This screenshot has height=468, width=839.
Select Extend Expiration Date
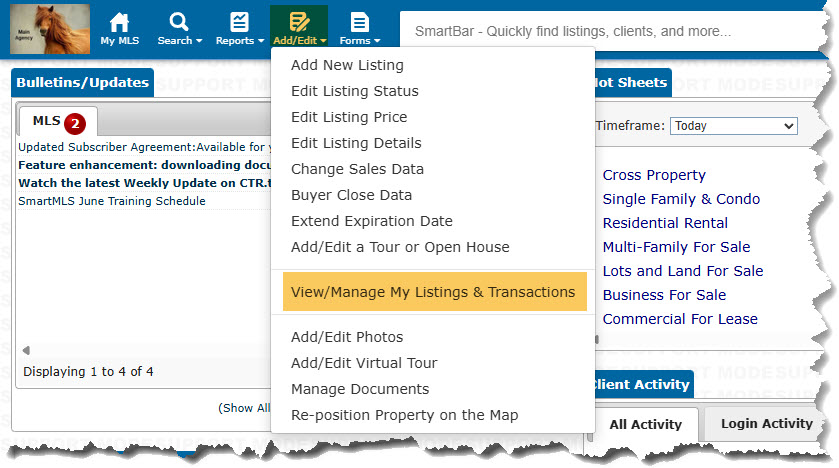tap(372, 221)
